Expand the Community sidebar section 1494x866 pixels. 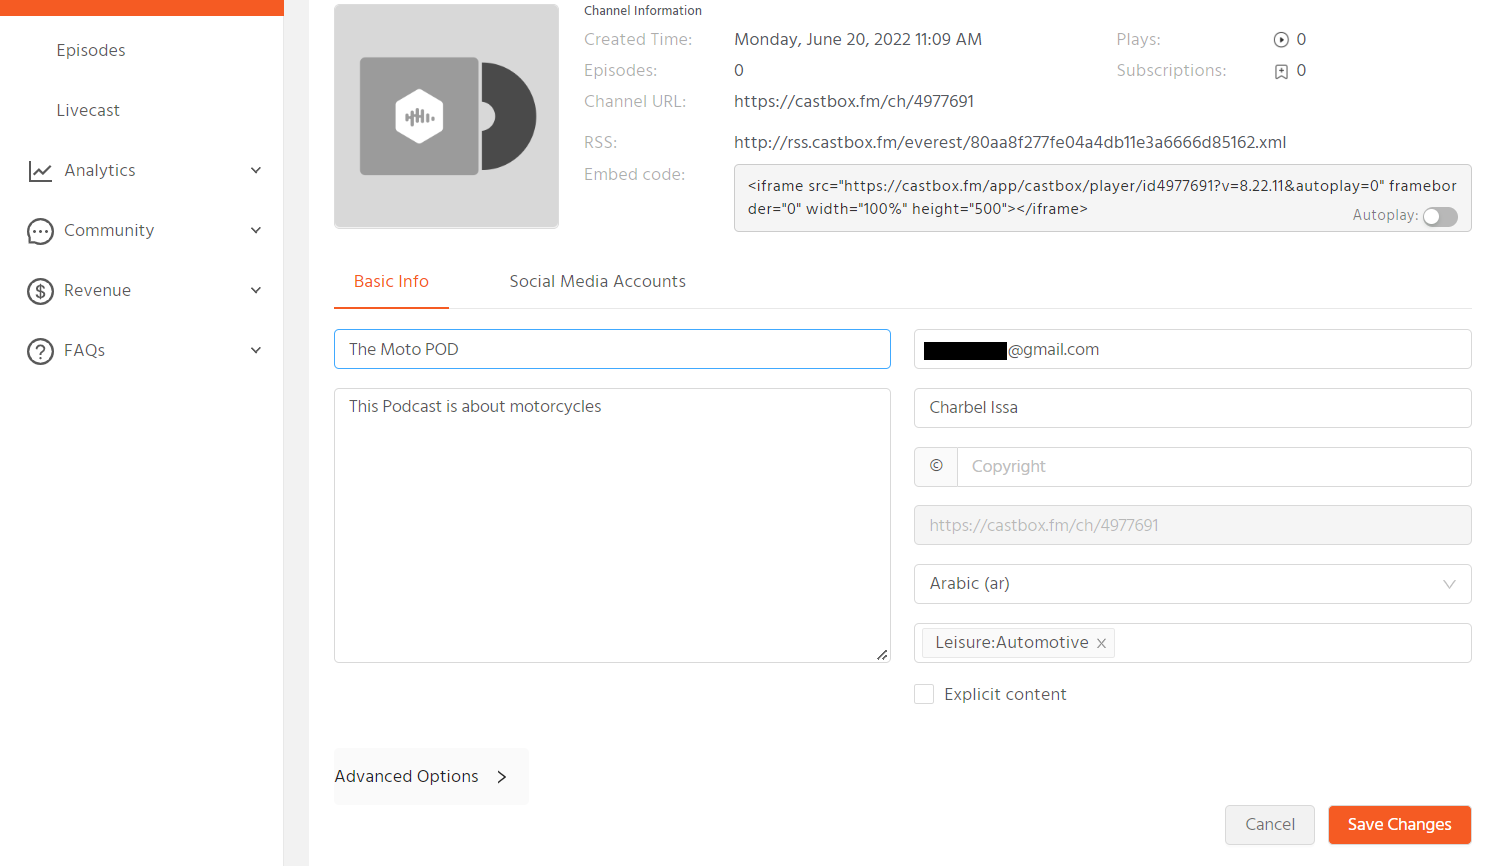pyautogui.click(x=256, y=231)
